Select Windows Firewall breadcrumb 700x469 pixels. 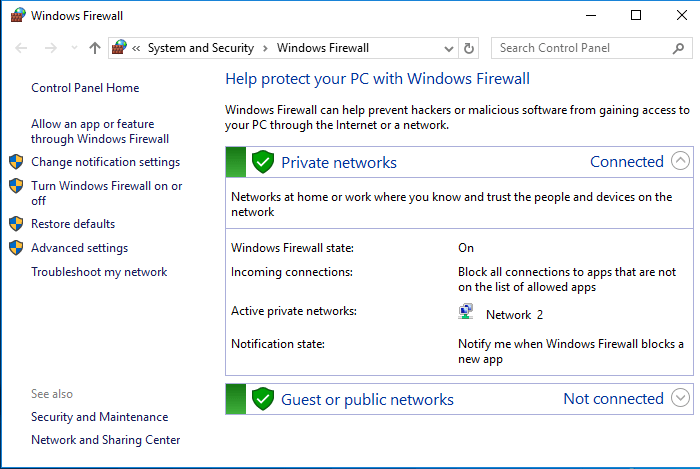(x=323, y=48)
